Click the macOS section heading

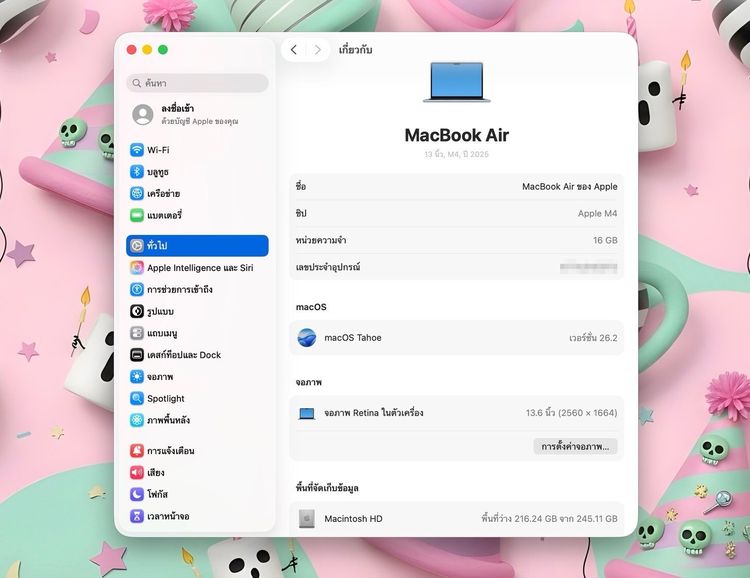click(311, 307)
